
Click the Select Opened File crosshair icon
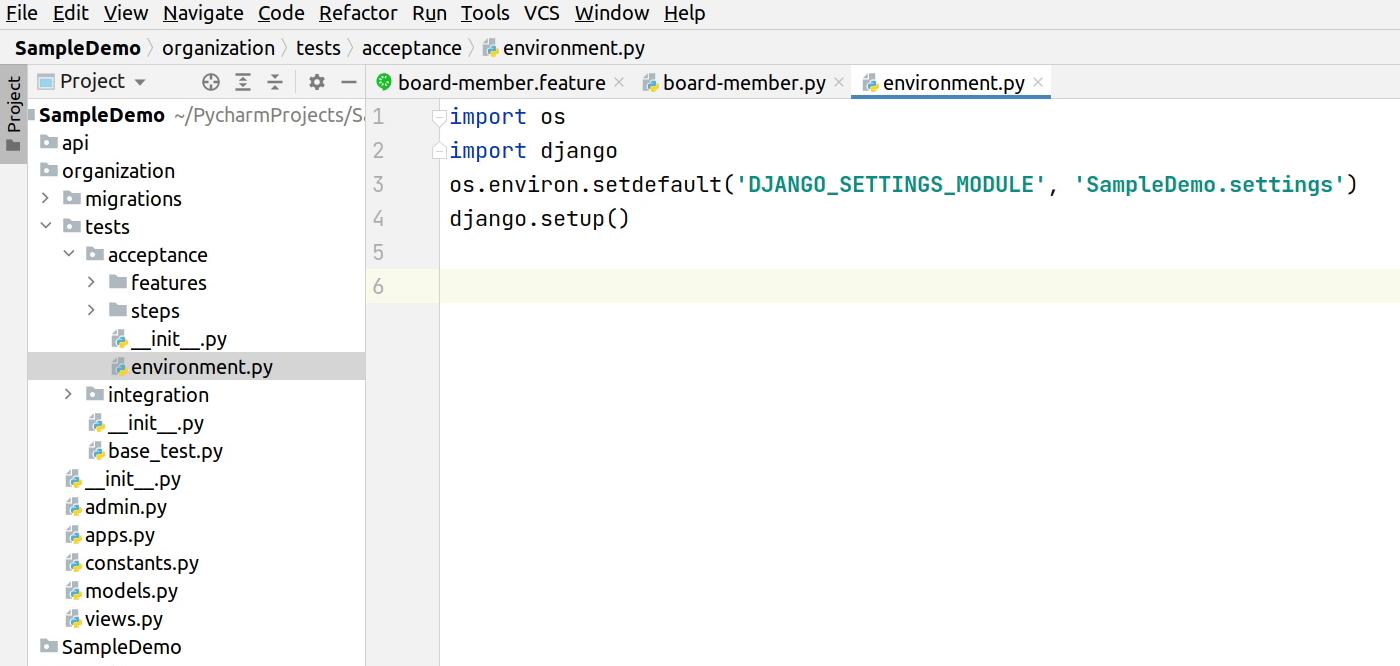(x=208, y=82)
